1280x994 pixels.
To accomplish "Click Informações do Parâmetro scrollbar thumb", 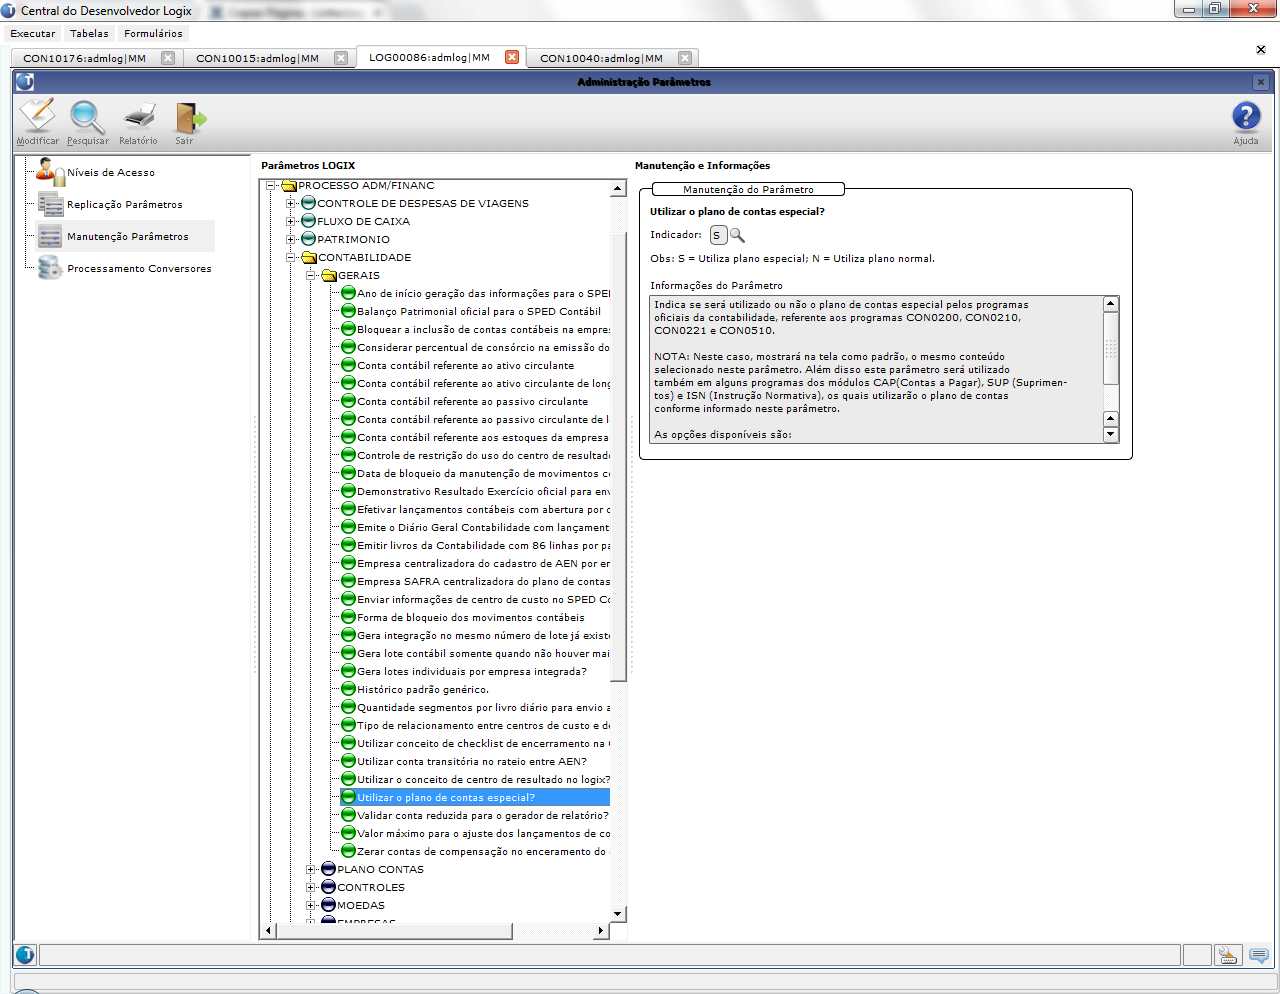I will [x=1110, y=348].
